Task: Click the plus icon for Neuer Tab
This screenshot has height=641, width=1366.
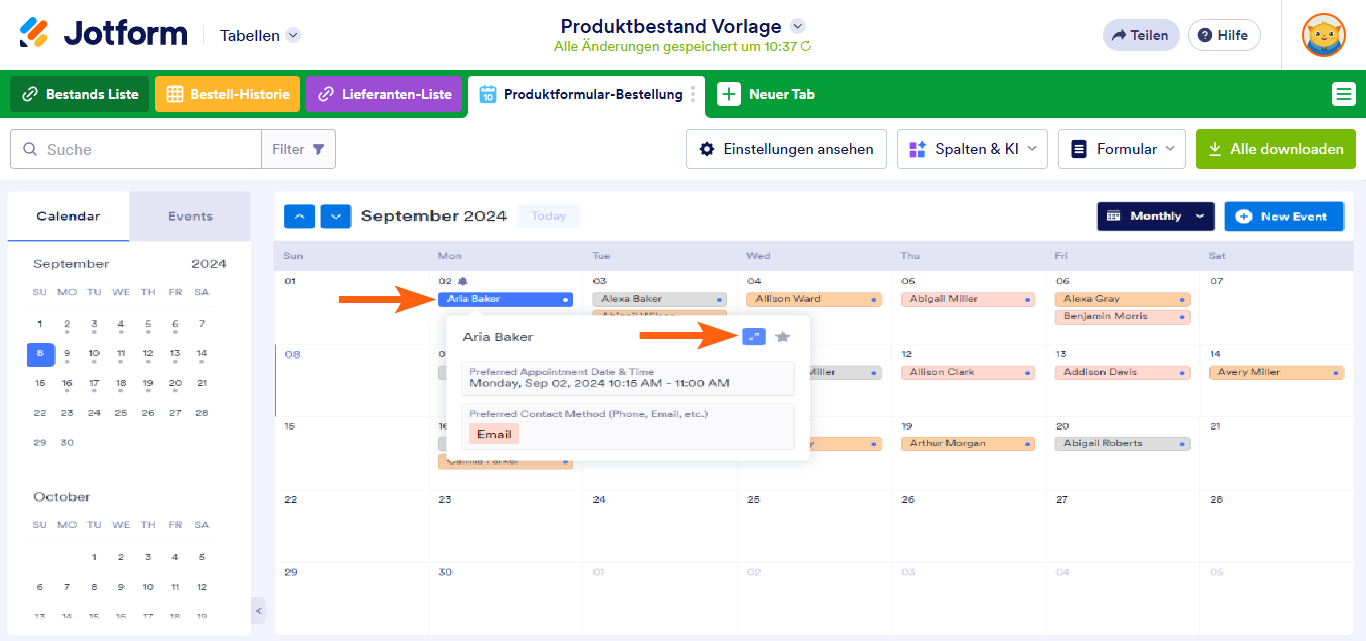Action: click(x=729, y=94)
